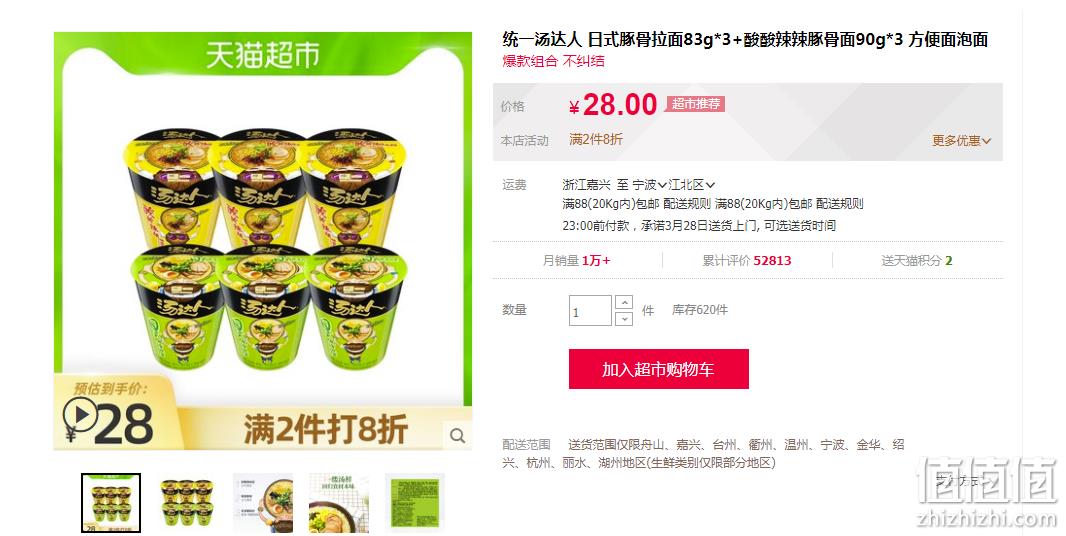Open the 宁波 city dropdown
The width and height of the screenshot is (1066, 536).
point(649,184)
